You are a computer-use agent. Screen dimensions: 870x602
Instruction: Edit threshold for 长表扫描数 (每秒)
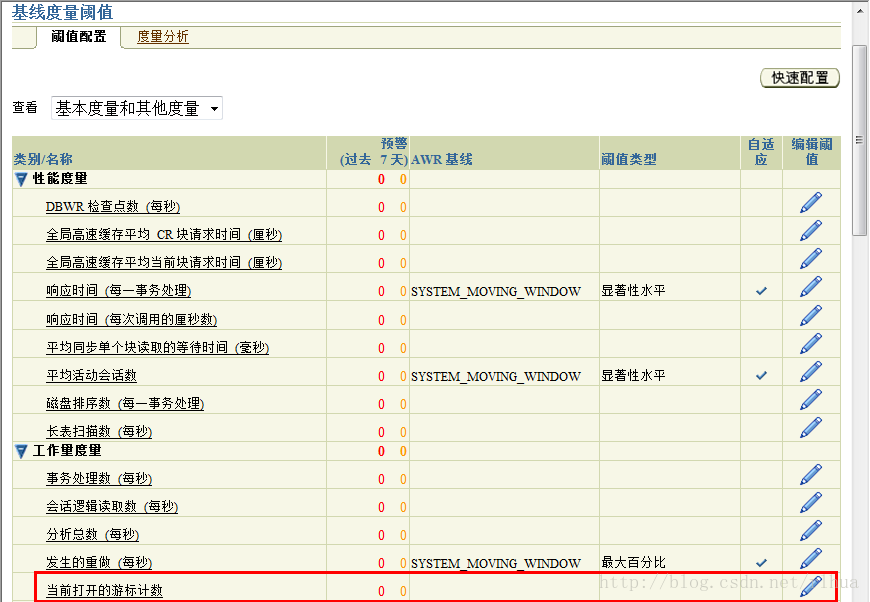tap(811, 428)
